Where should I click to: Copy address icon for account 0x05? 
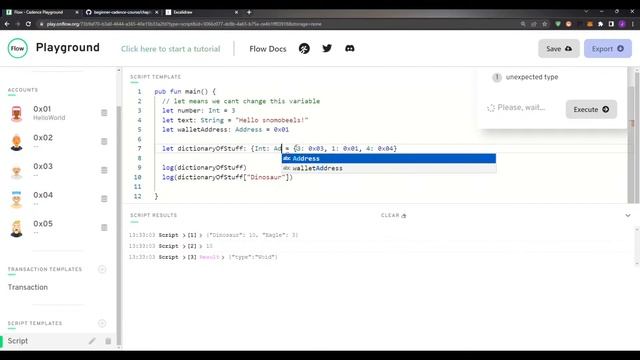pyautogui.click(x=104, y=227)
